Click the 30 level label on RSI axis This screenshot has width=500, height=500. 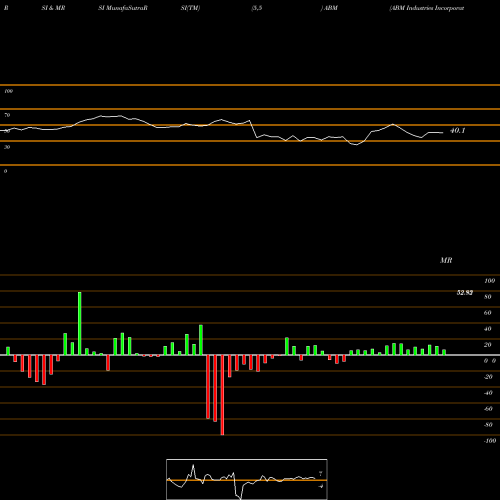(x=7, y=147)
